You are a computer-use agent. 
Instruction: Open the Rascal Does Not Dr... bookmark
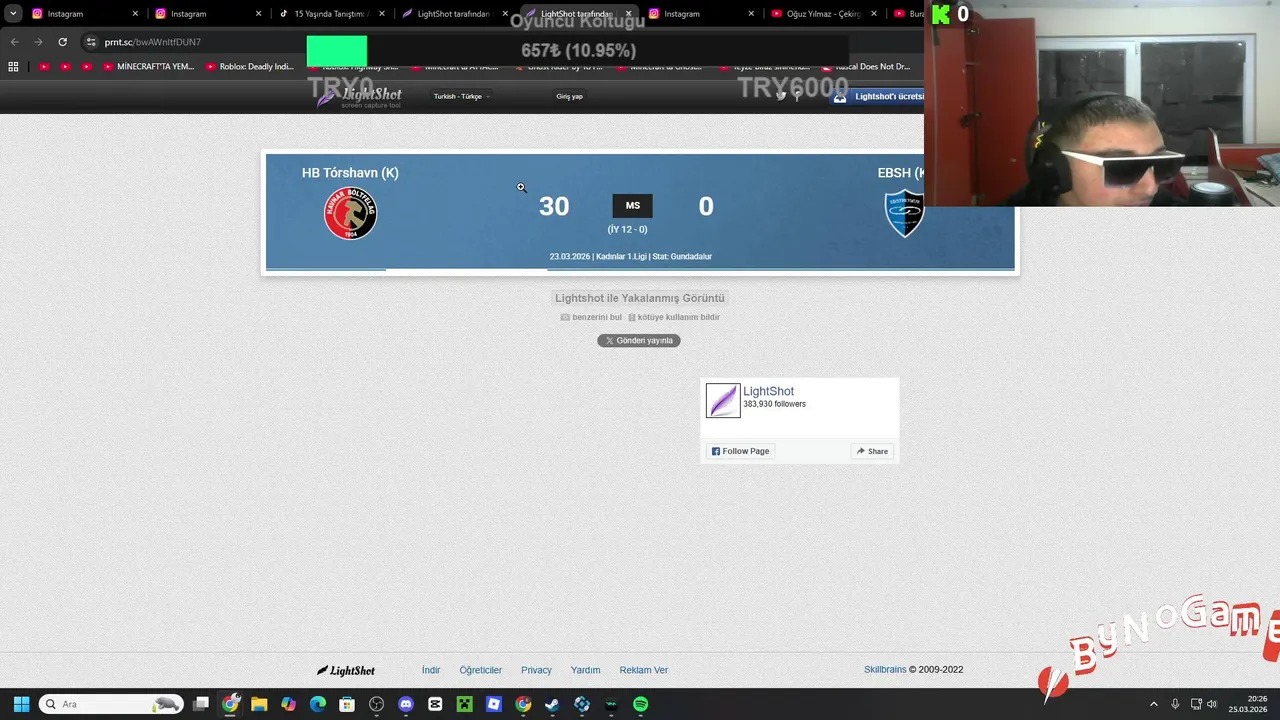point(868,67)
